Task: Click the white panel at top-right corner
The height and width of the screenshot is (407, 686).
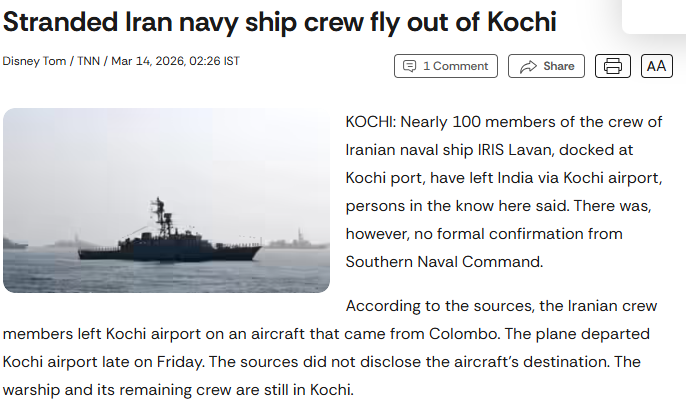Action: [x=653, y=15]
